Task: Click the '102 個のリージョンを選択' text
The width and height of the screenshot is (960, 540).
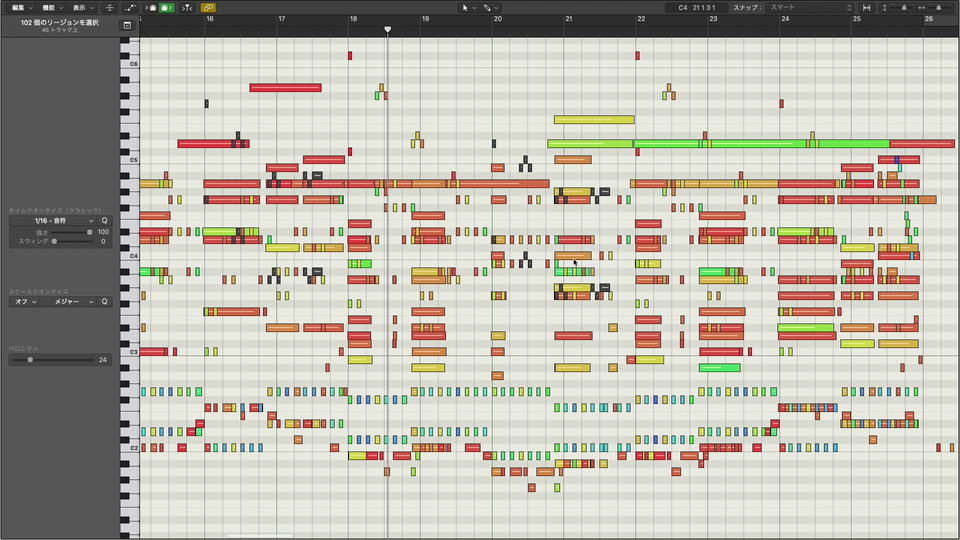Action: tap(59, 23)
